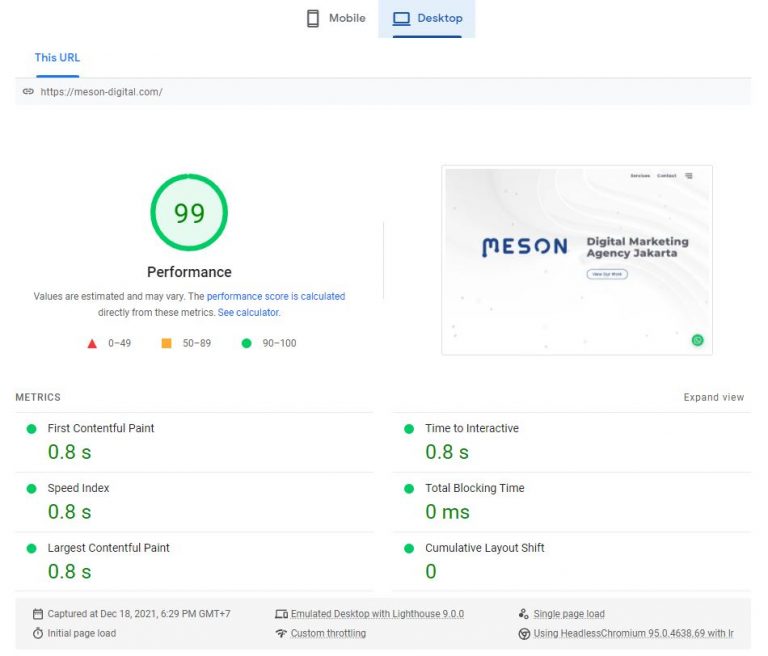Viewport: 768px width, 656px height.
Task: Click the devices icon beside Emulated Desktop
Action: tap(281, 614)
